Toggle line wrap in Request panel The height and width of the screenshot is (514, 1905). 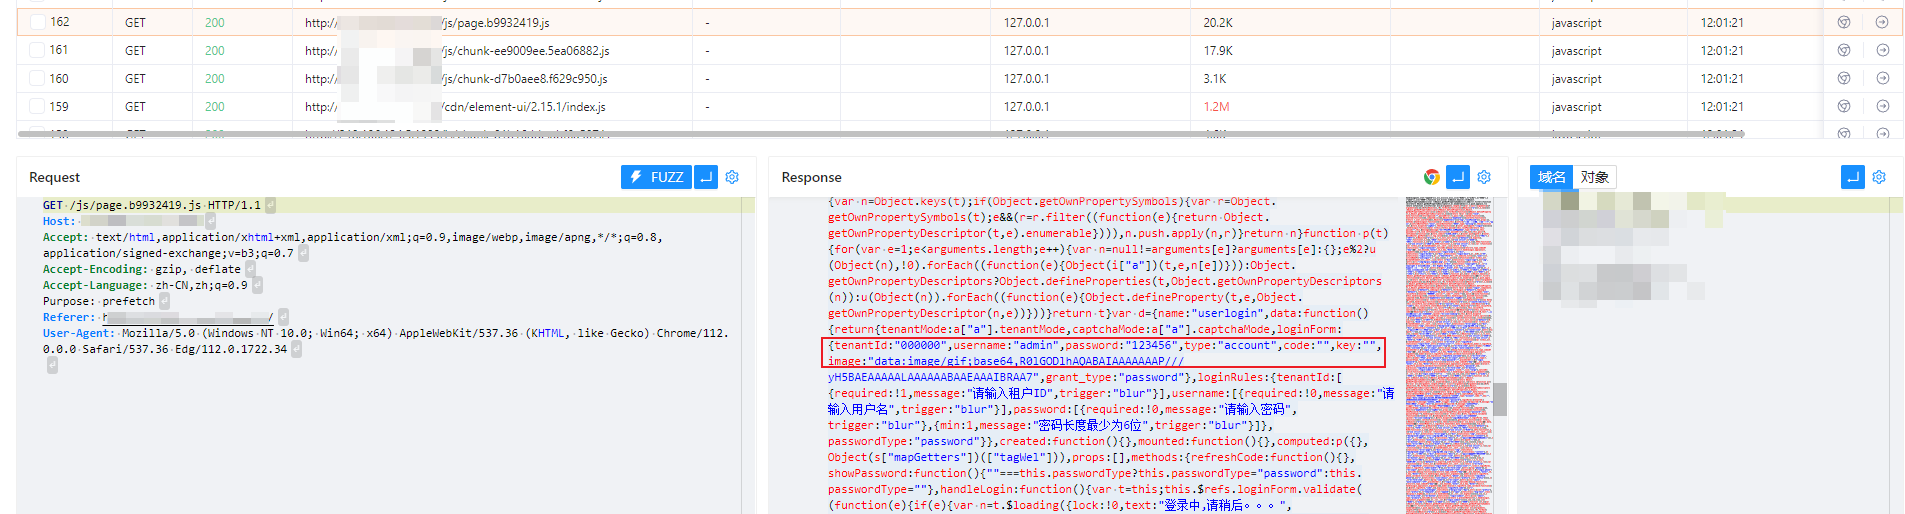point(706,177)
